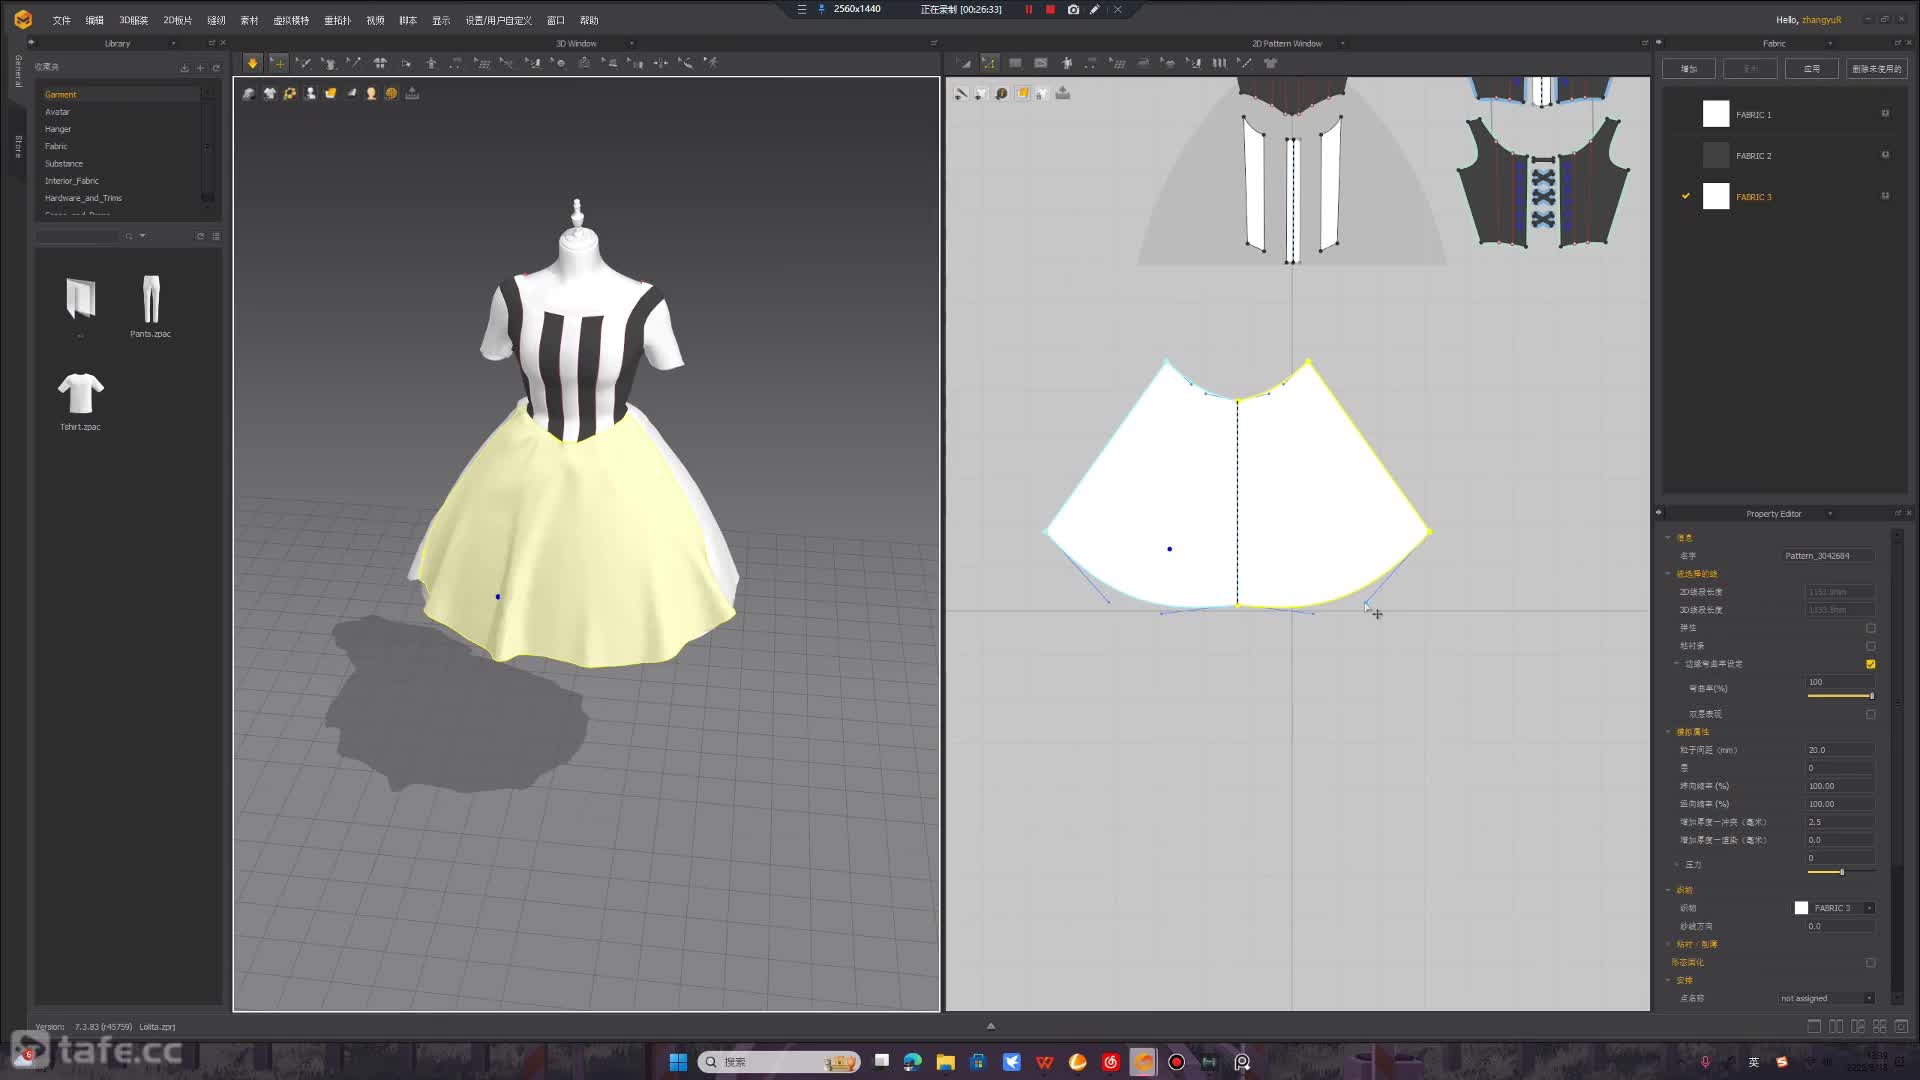The image size is (1920, 1080).
Task: Toggle the 弹性 checkbox
Action: pyautogui.click(x=1870, y=628)
